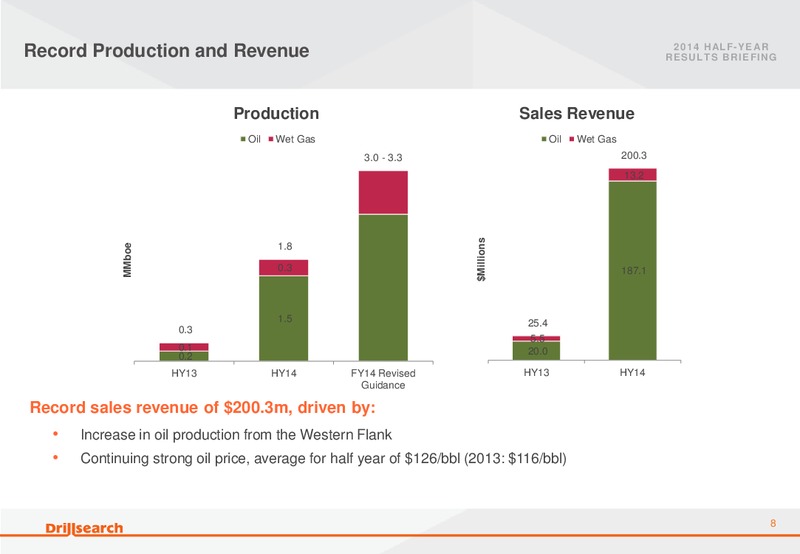Select the green oil segment of FY14 Revised Guidance bar
800x554 pixels.
(383, 288)
